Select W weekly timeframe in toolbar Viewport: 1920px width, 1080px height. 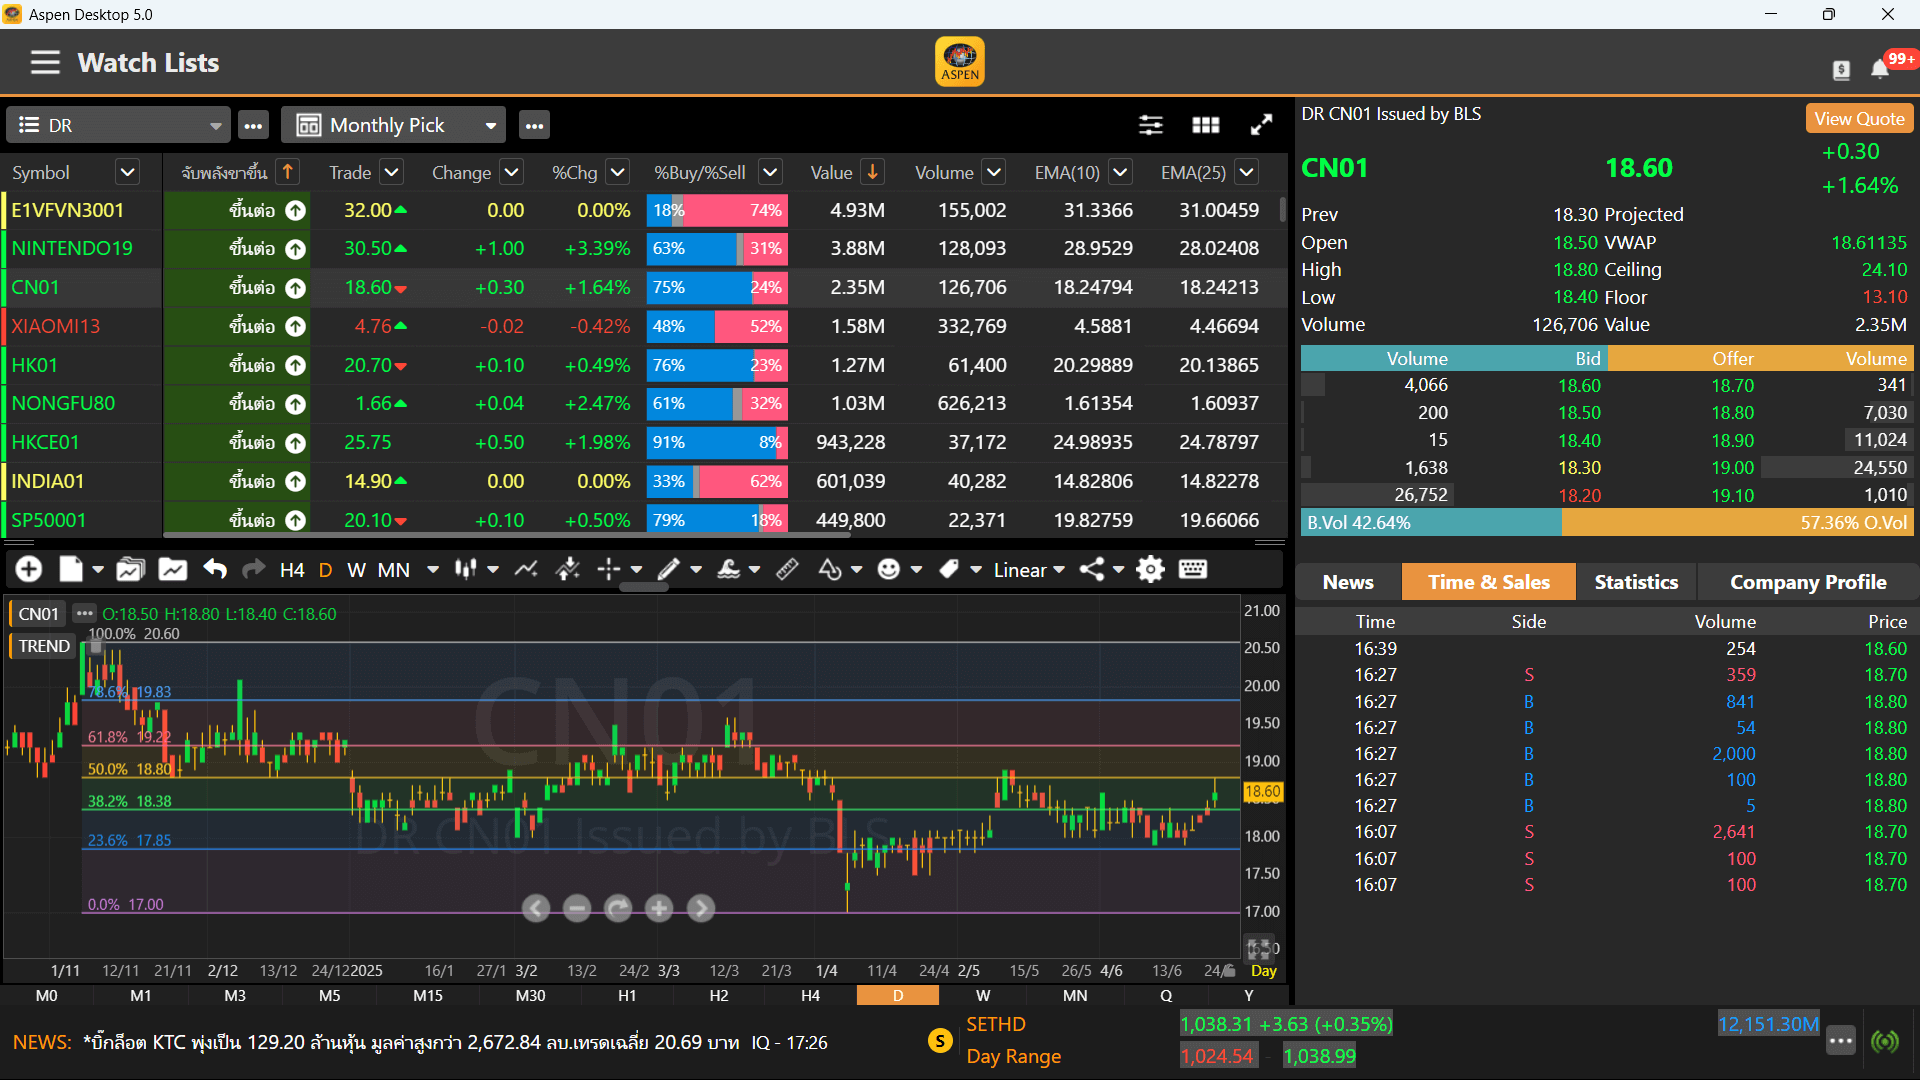point(356,570)
